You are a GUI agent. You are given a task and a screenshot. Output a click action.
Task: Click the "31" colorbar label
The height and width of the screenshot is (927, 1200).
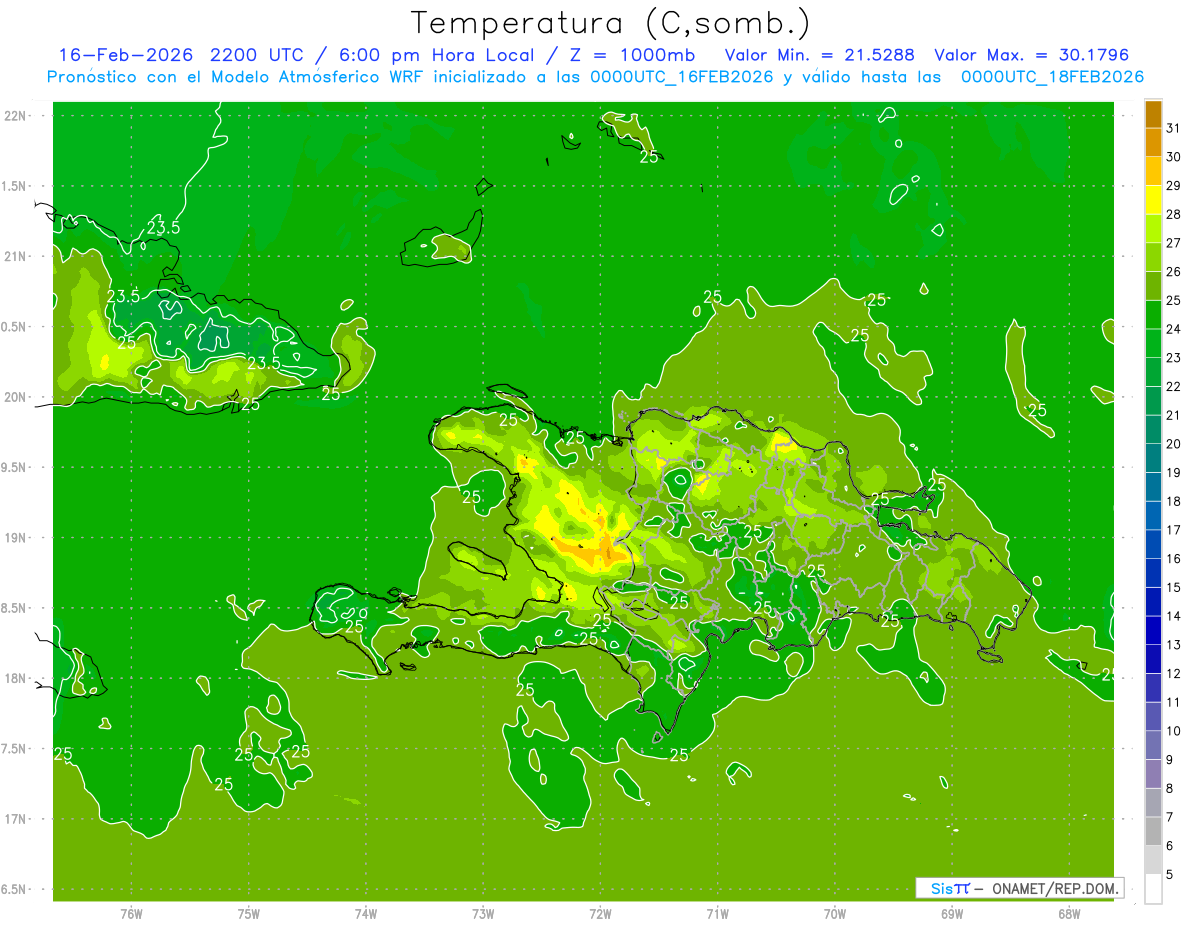tap(1174, 128)
